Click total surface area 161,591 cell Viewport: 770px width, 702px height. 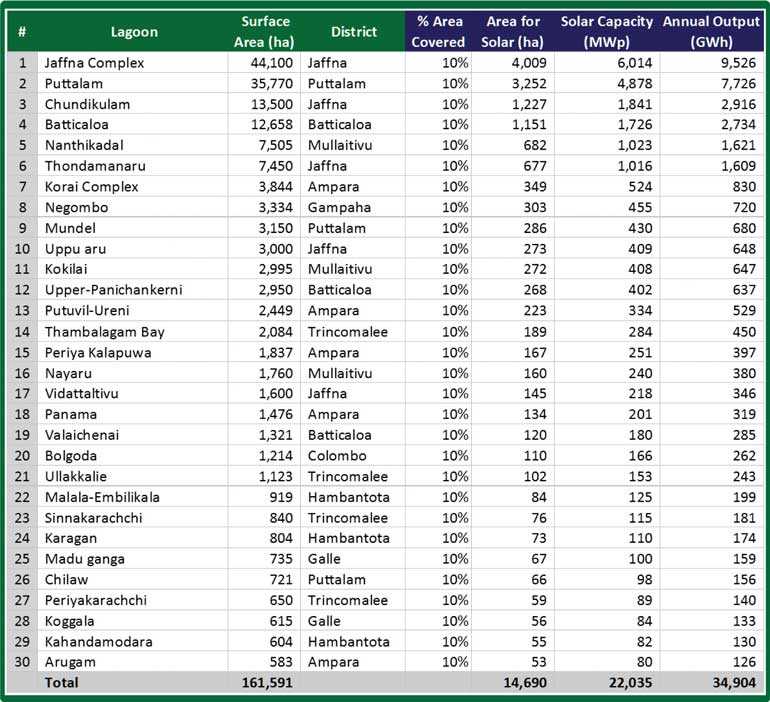click(x=264, y=682)
